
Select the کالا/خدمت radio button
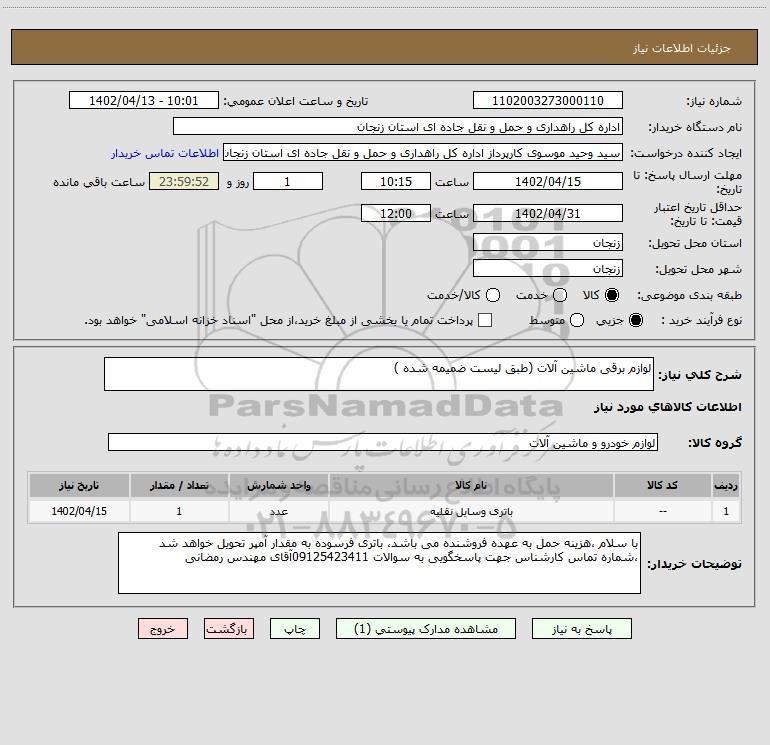[x=493, y=295]
